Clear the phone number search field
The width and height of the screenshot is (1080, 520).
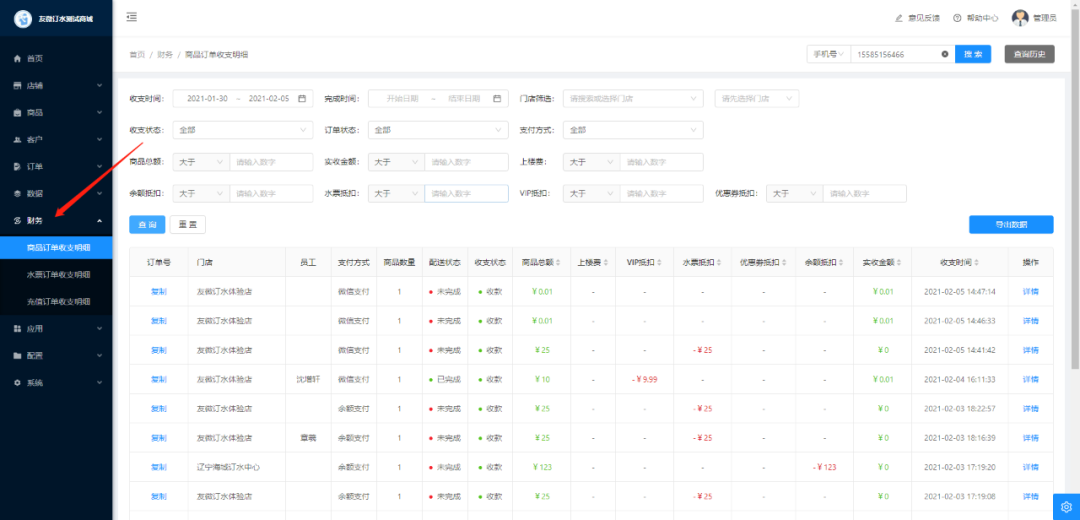click(x=944, y=54)
